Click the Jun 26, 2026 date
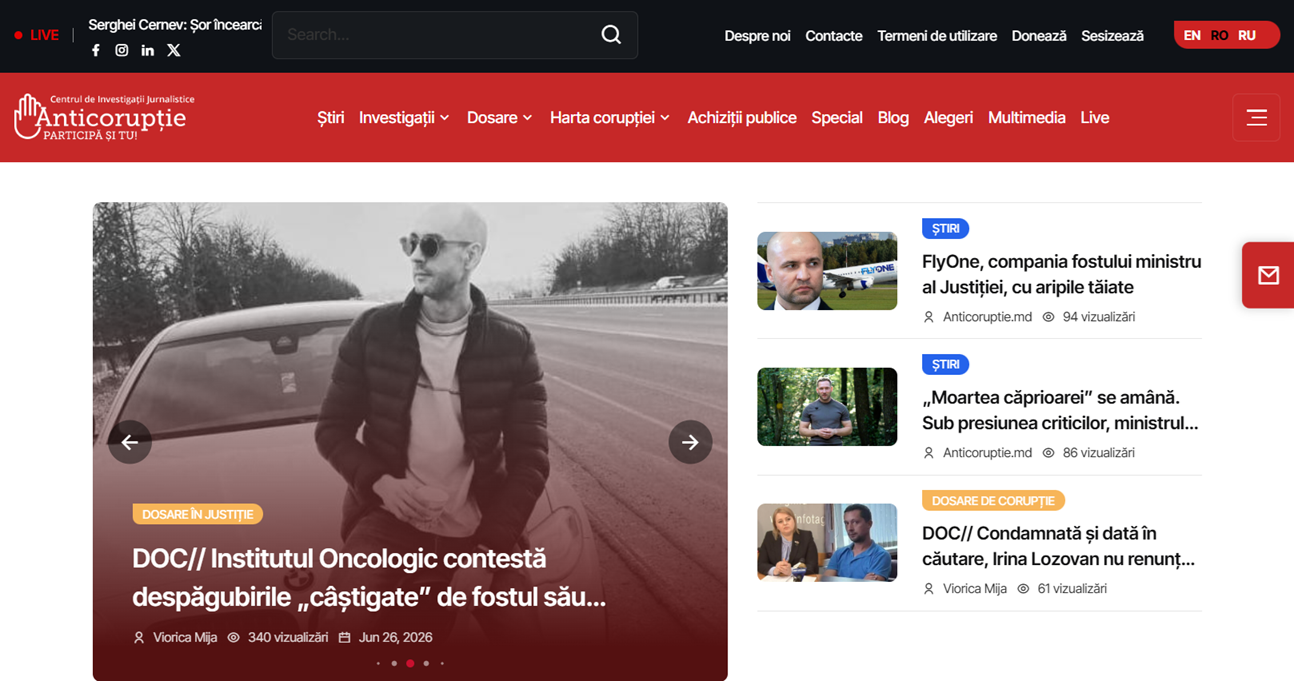 coord(395,637)
